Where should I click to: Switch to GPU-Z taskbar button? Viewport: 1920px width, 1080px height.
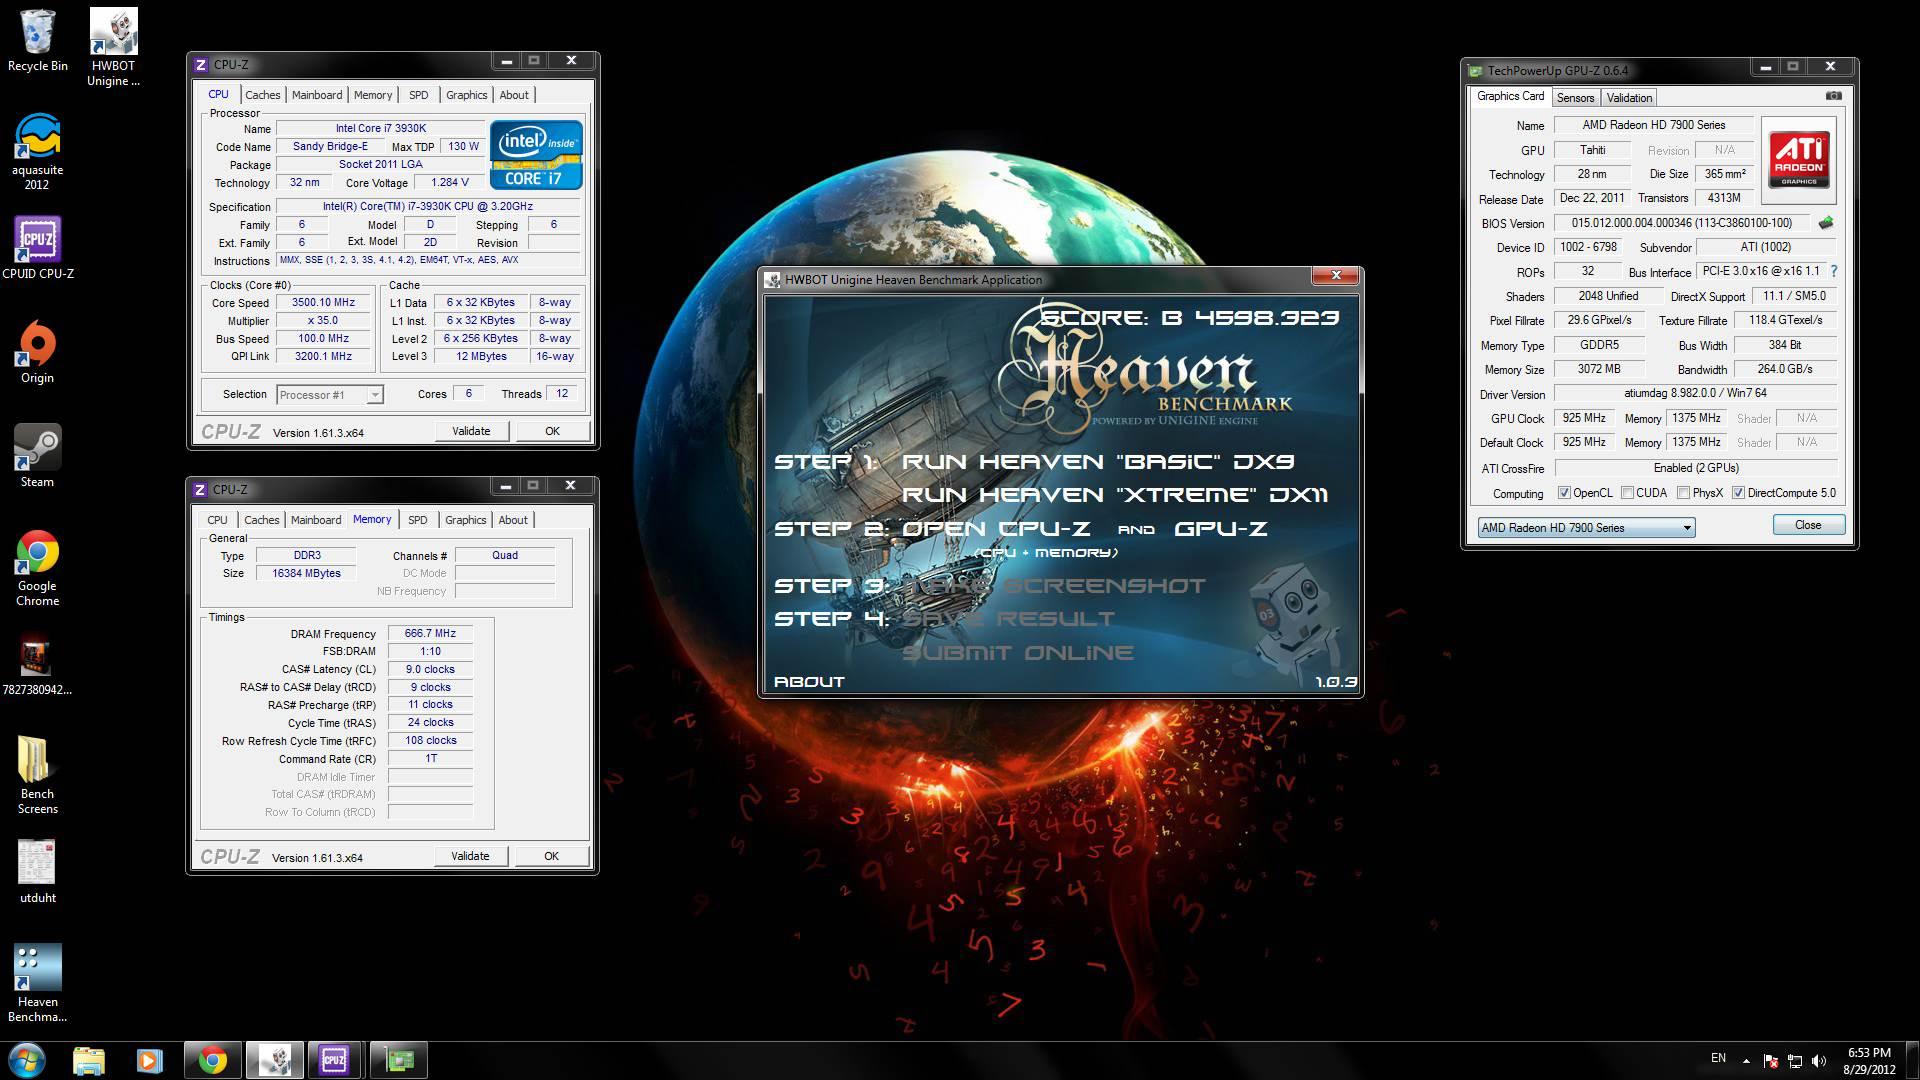(398, 1060)
